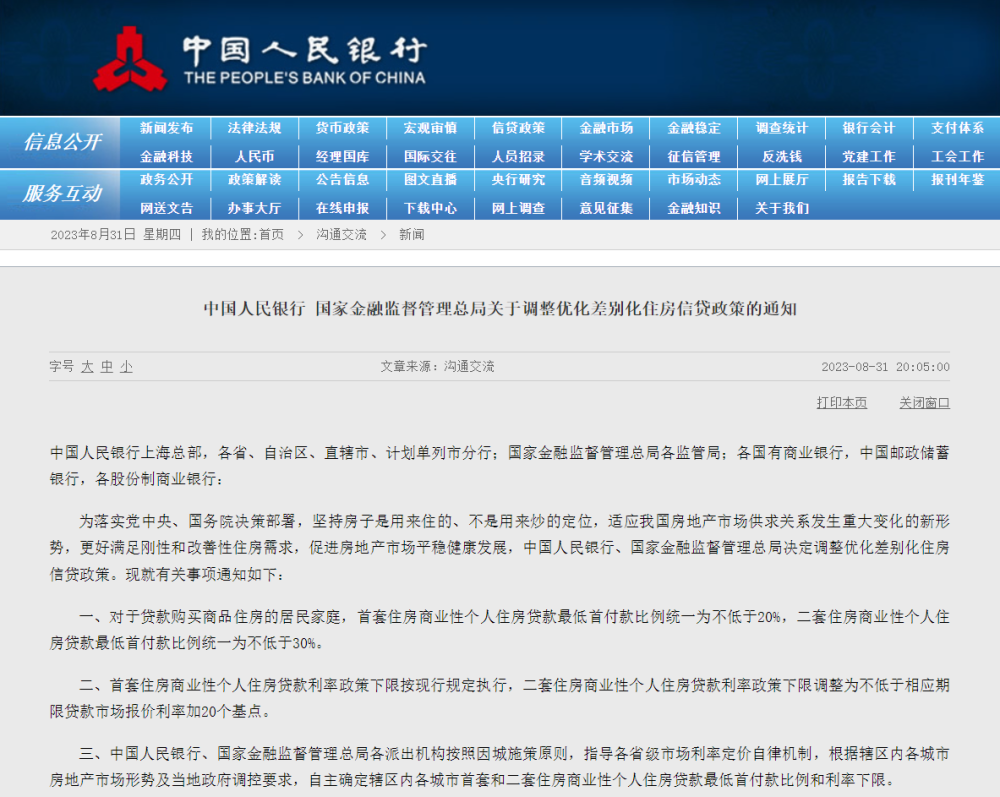Click the 沟通交流 breadcrumb link
The height and width of the screenshot is (797, 1000).
pos(342,234)
